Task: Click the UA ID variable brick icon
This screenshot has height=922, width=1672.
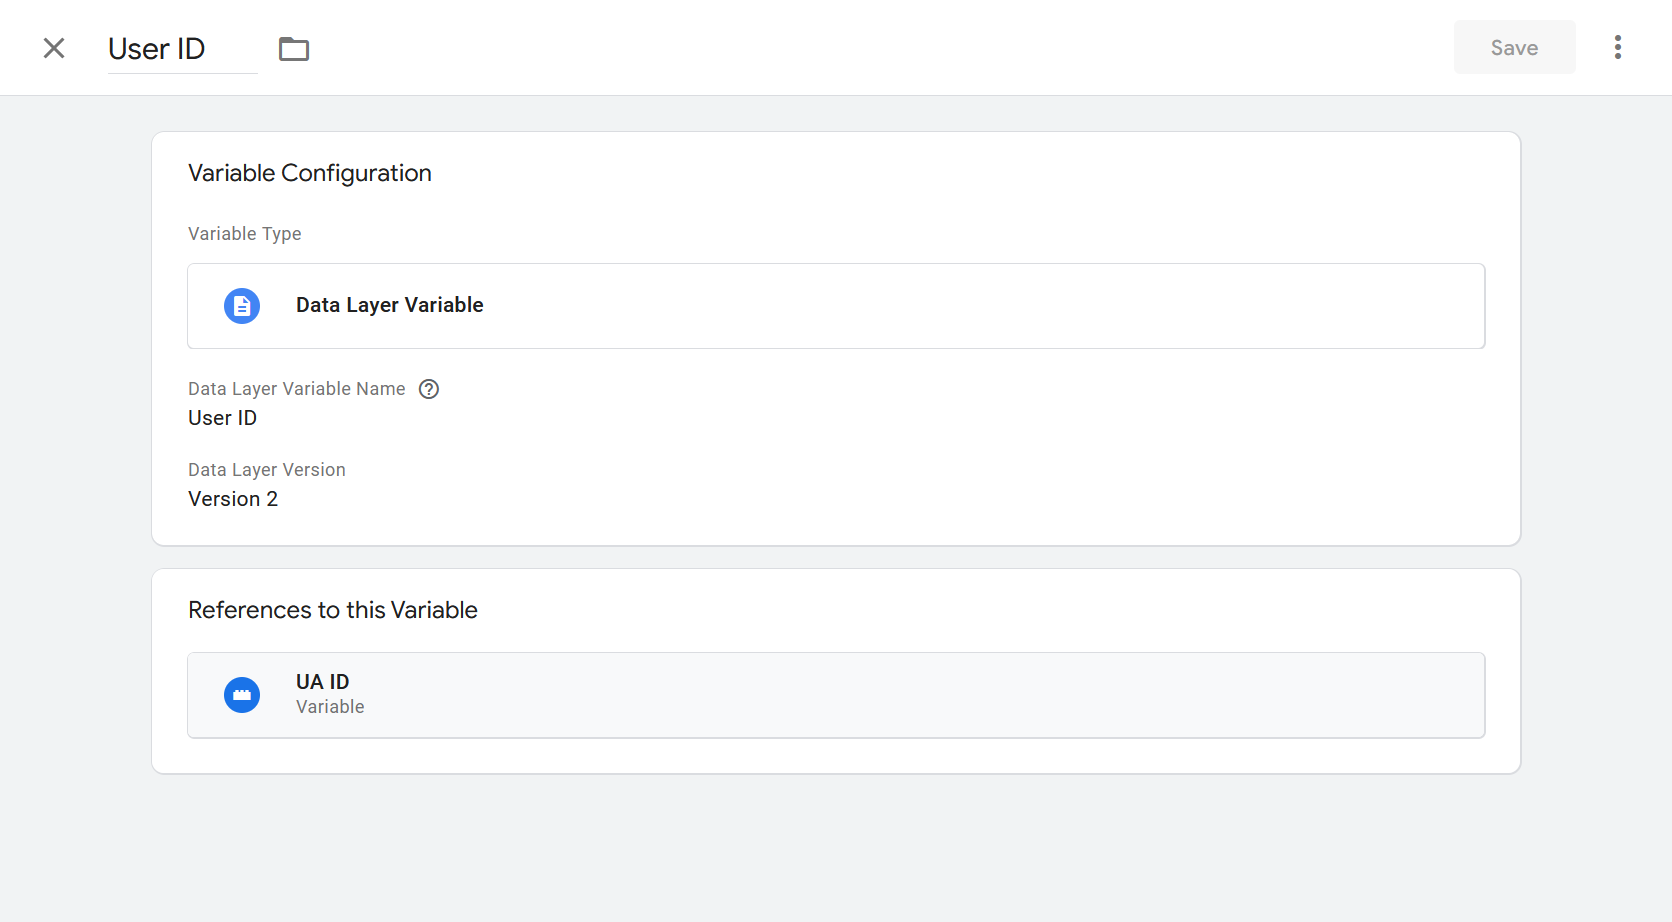Action: click(242, 695)
